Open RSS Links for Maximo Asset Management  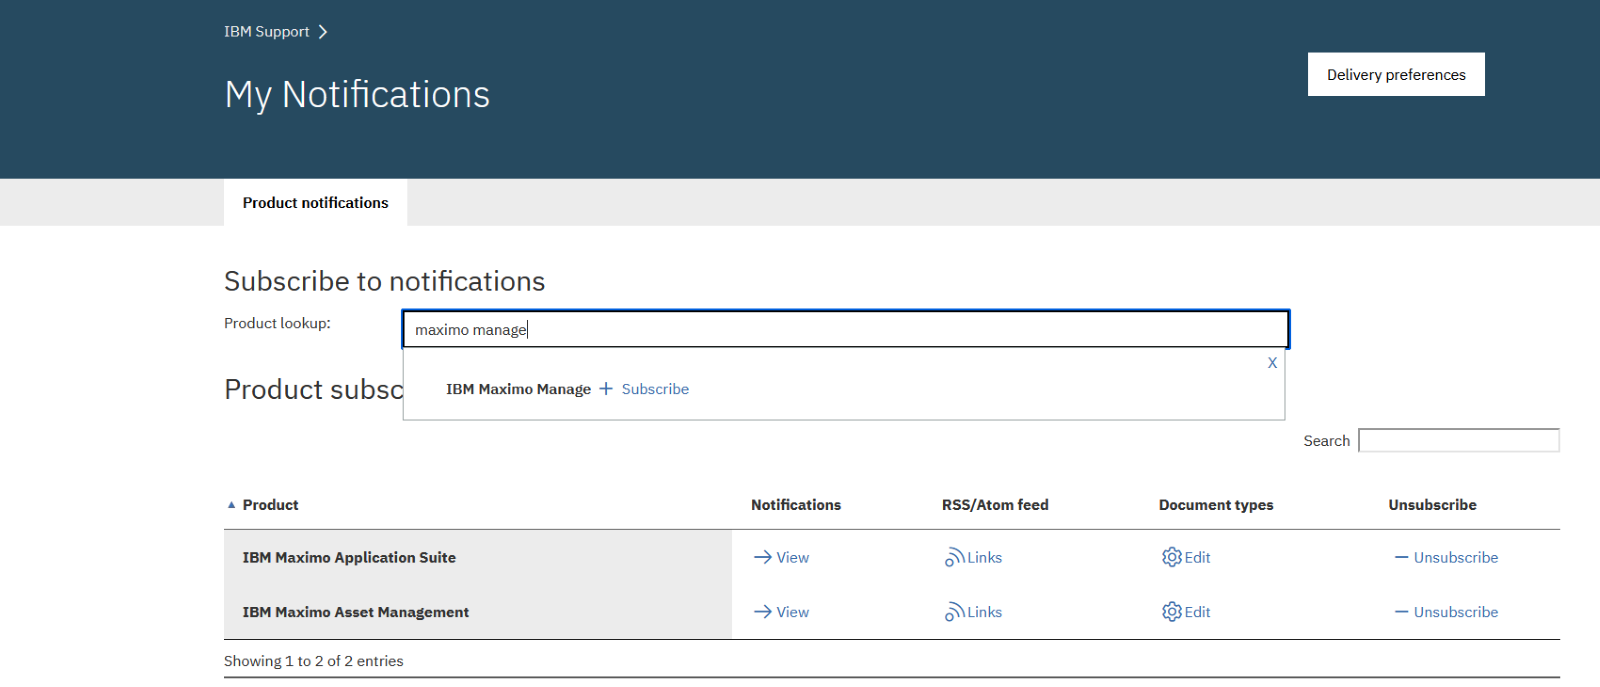click(984, 612)
